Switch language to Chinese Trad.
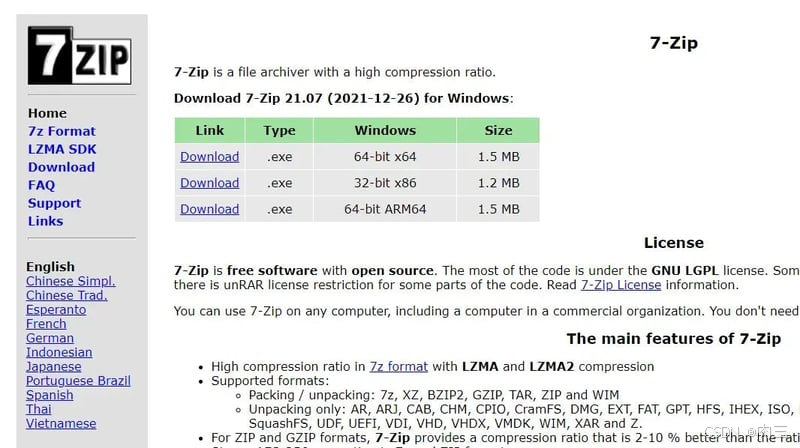 tap(67, 295)
